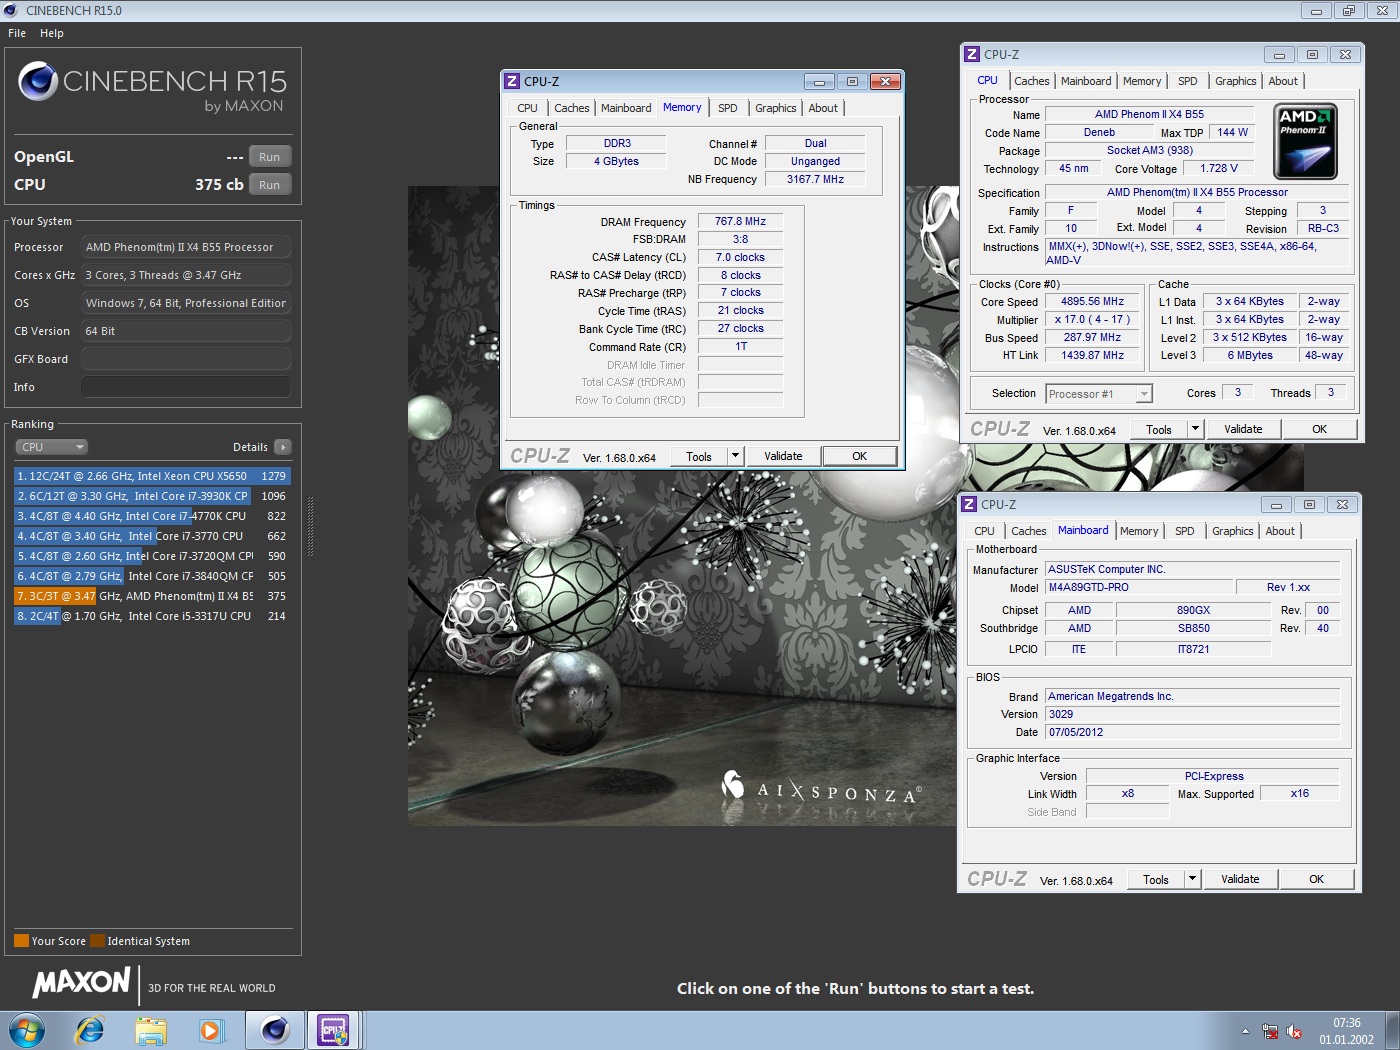Click the GFX Board field
Image resolution: width=1400 pixels, height=1050 pixels.
[x=186, y=359]
